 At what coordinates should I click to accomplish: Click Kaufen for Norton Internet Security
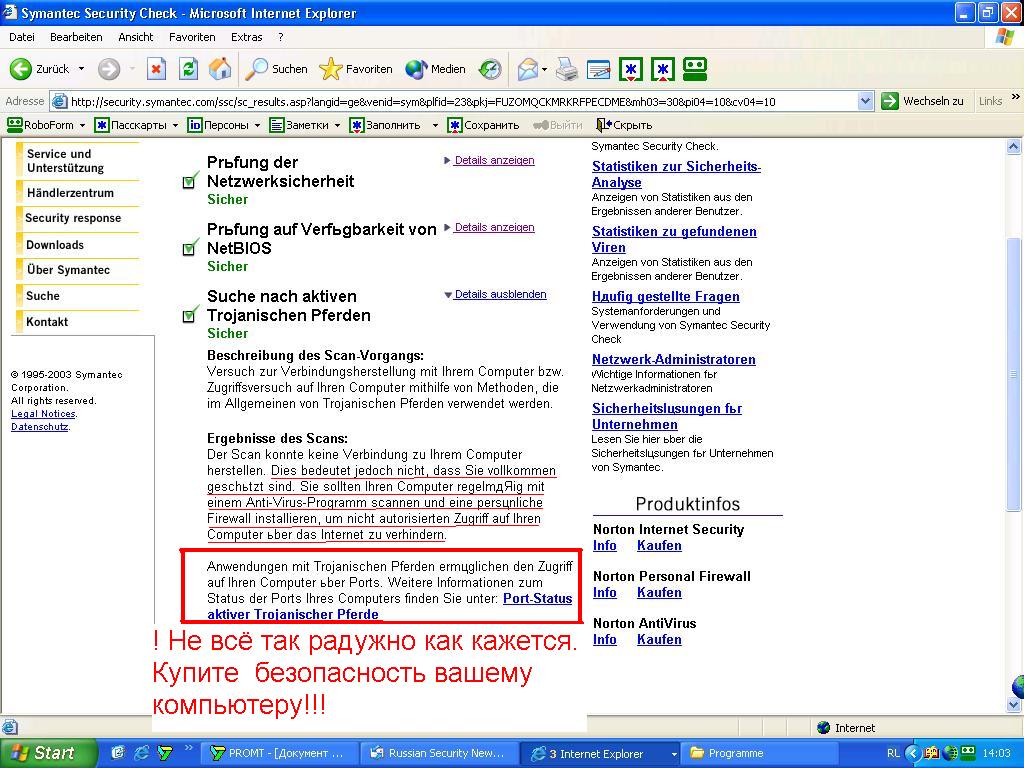coord(659,545)
